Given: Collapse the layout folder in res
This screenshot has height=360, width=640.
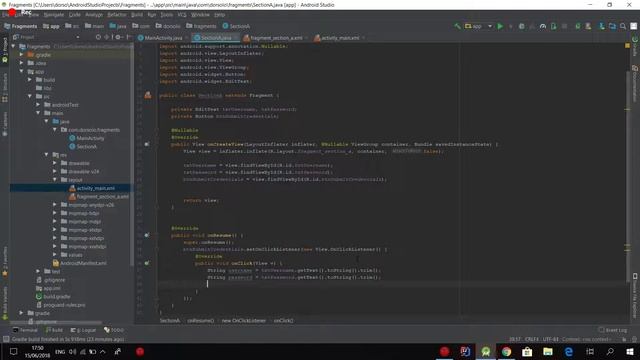Looking at the screenshot, I should pos(54,180).
